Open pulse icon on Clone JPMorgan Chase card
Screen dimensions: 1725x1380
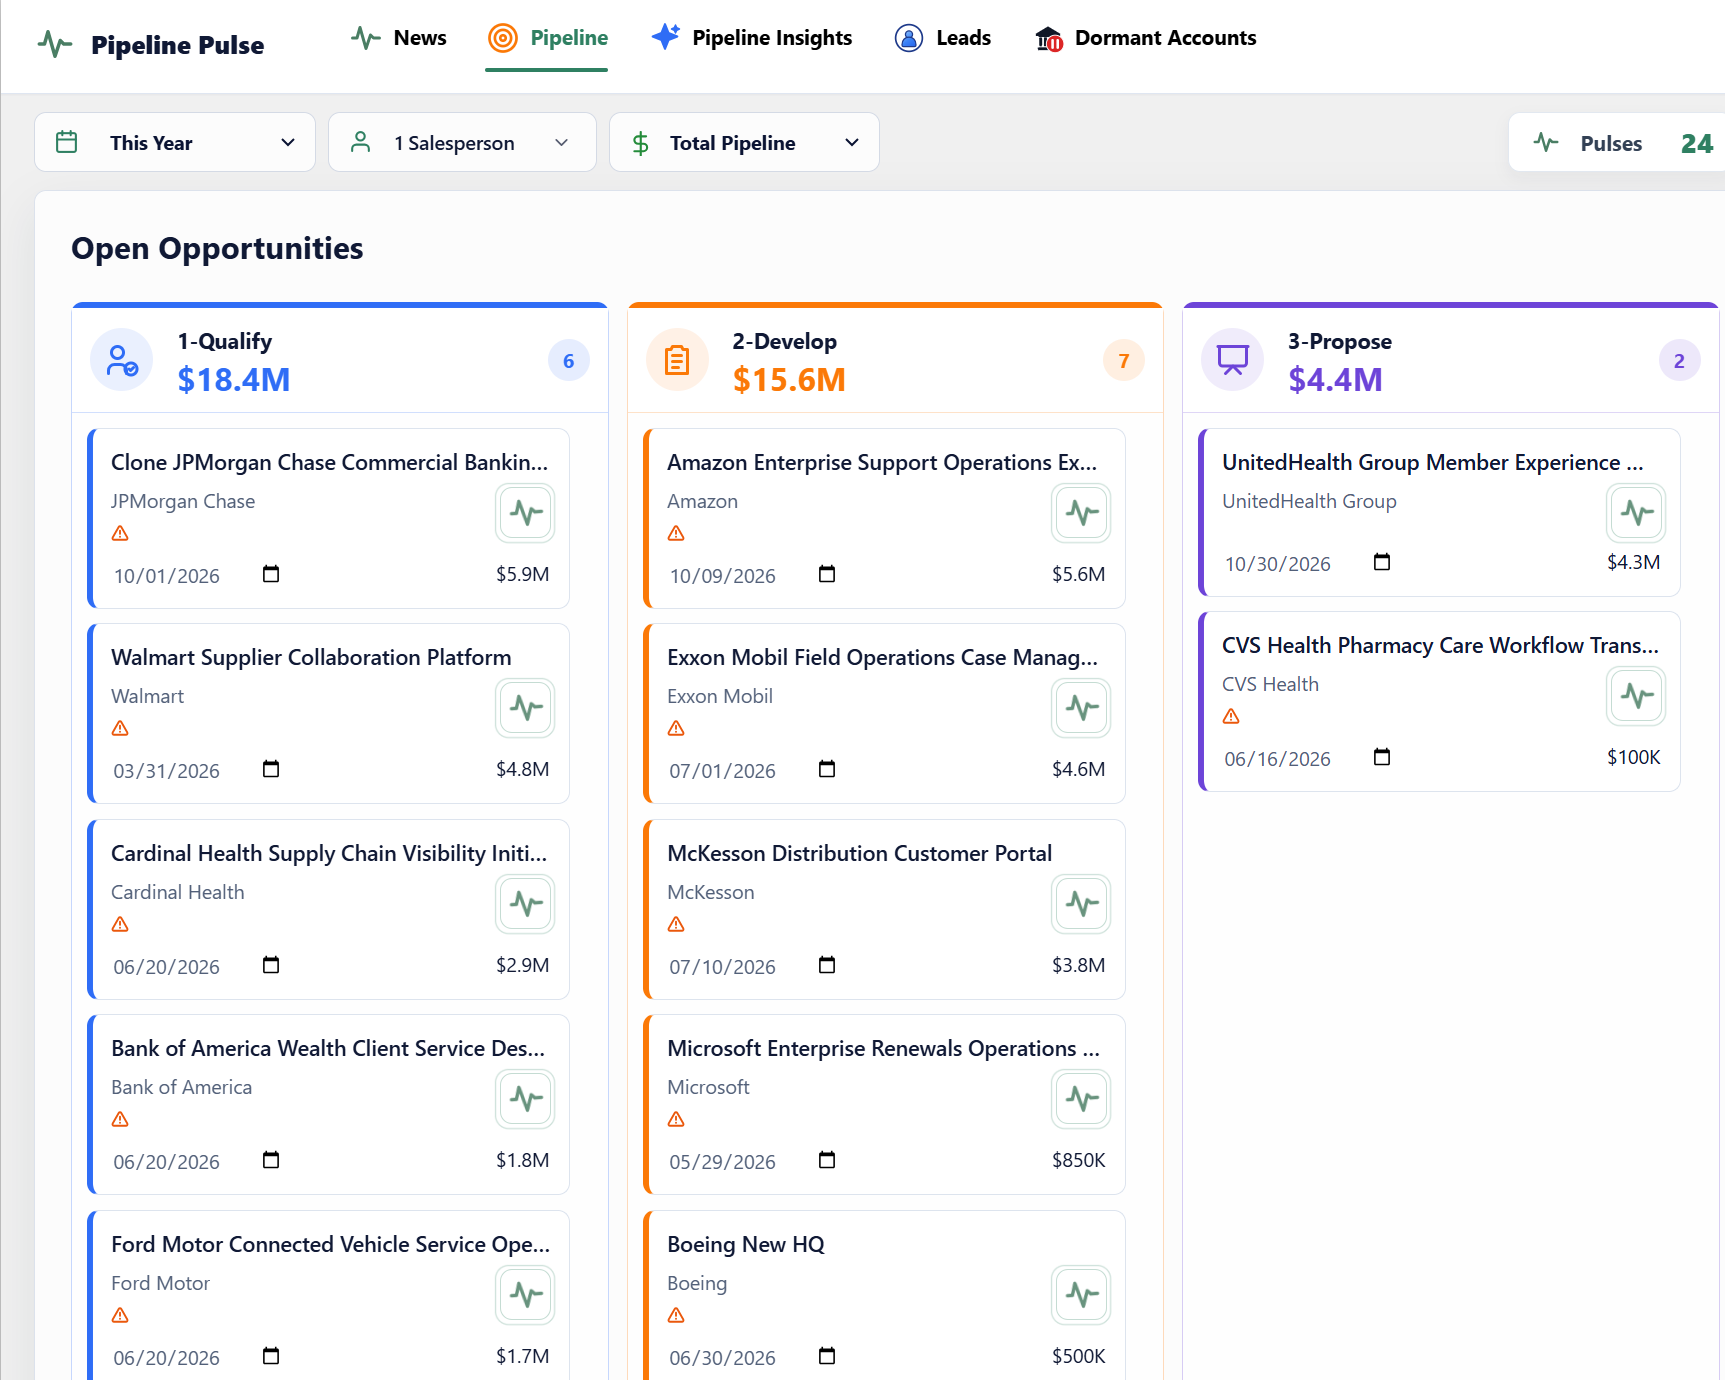pos(526,513)
